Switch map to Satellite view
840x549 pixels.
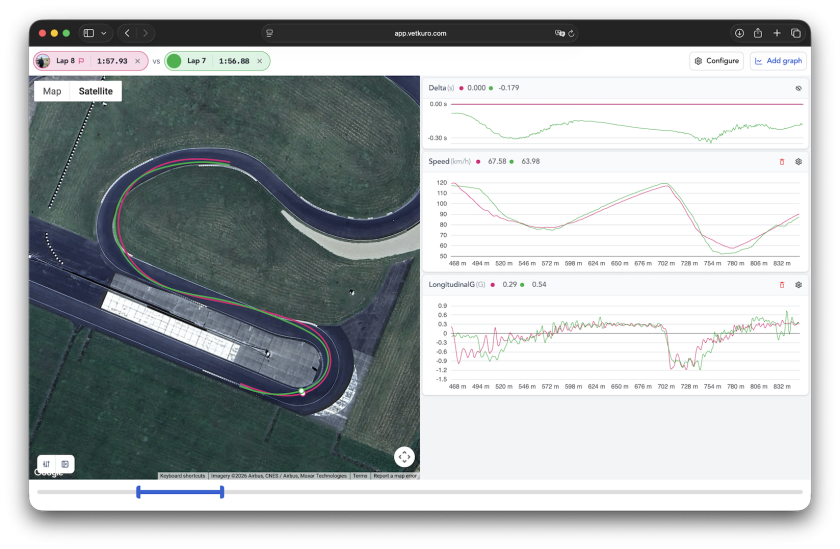(x=96, y=91)
